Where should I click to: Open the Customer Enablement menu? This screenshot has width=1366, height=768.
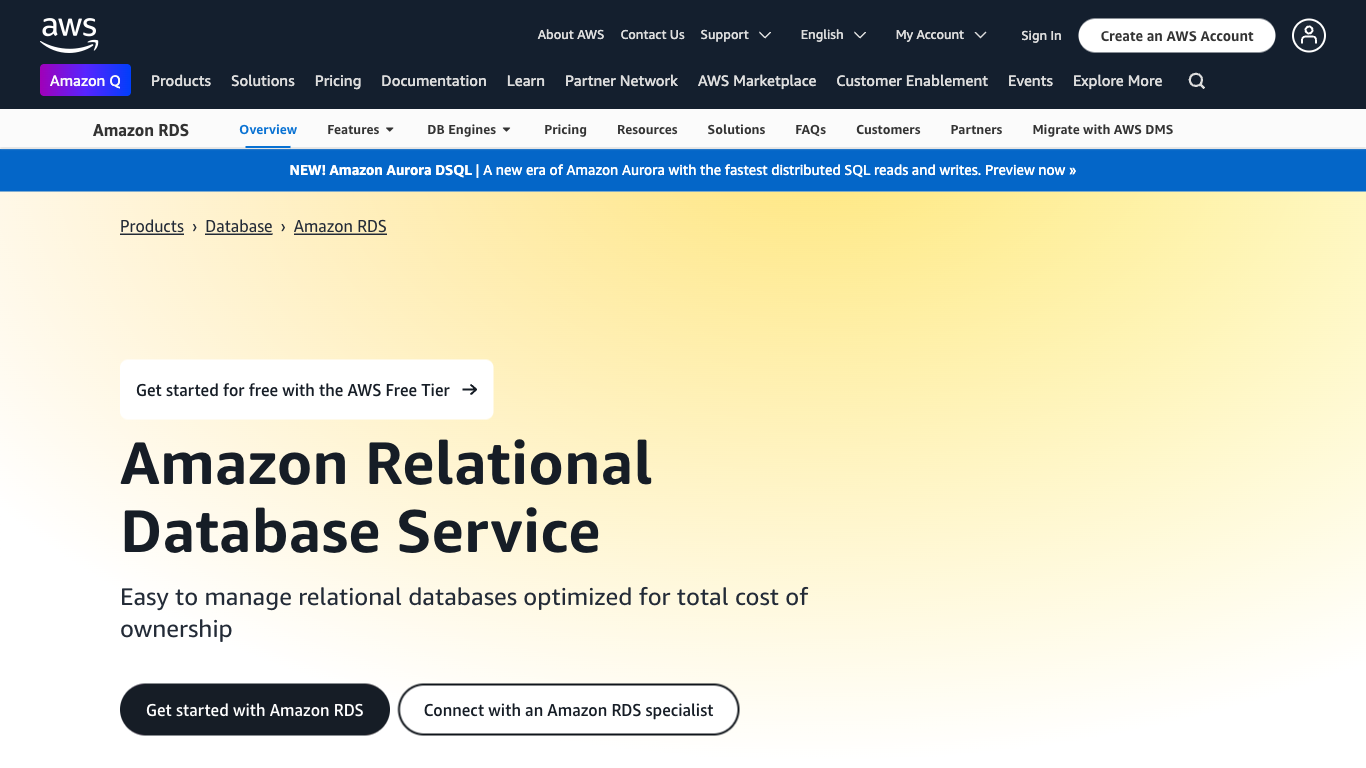click(912, 81)
